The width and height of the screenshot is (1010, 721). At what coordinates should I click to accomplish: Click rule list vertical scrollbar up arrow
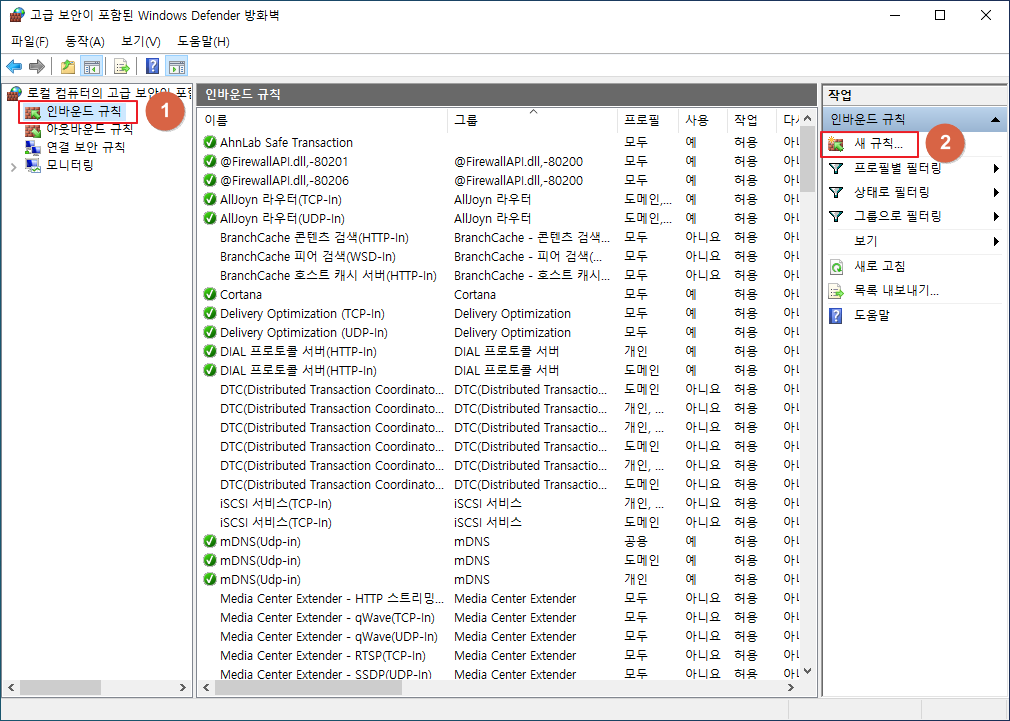tap(808, 119)
